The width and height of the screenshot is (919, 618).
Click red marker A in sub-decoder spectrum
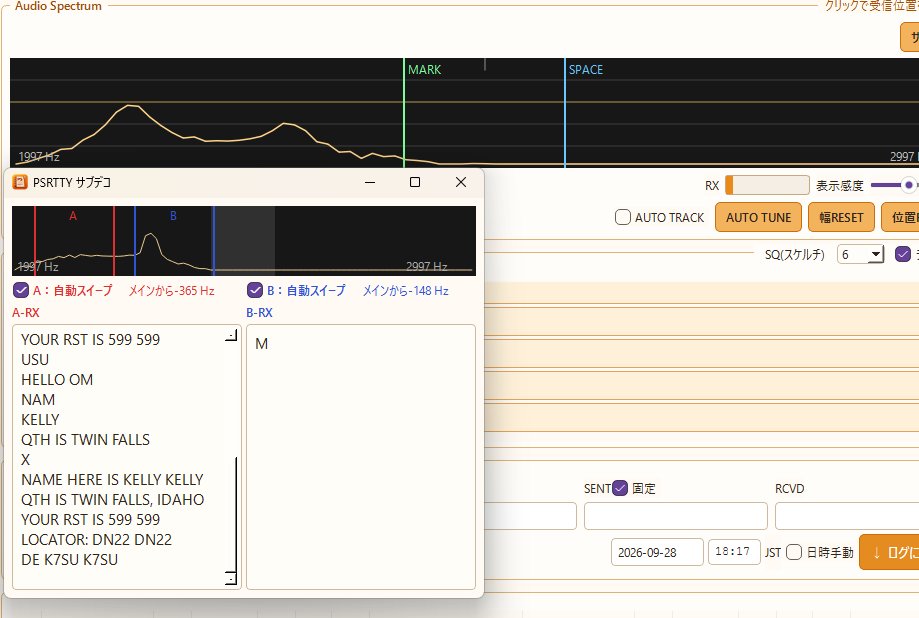73,216
